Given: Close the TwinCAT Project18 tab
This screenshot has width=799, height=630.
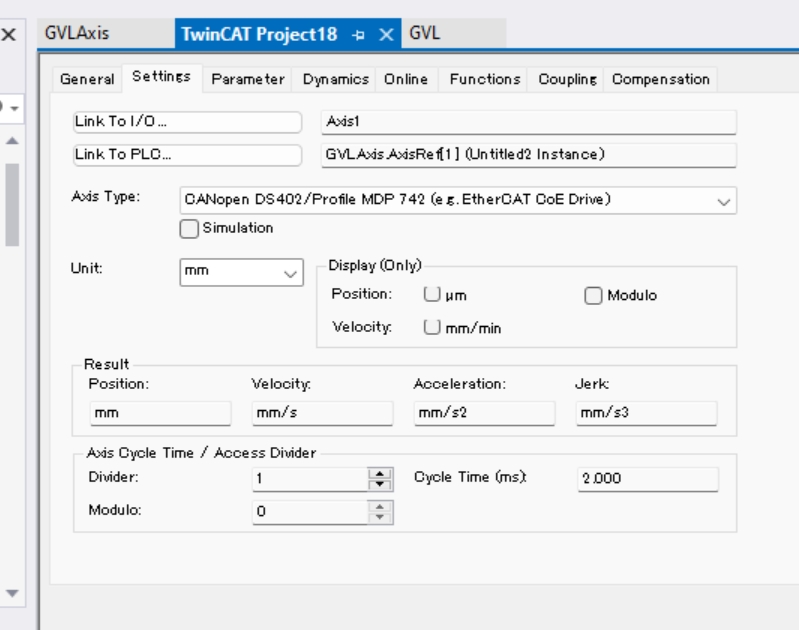Looking at the screenshot, I should pos(386,35).
